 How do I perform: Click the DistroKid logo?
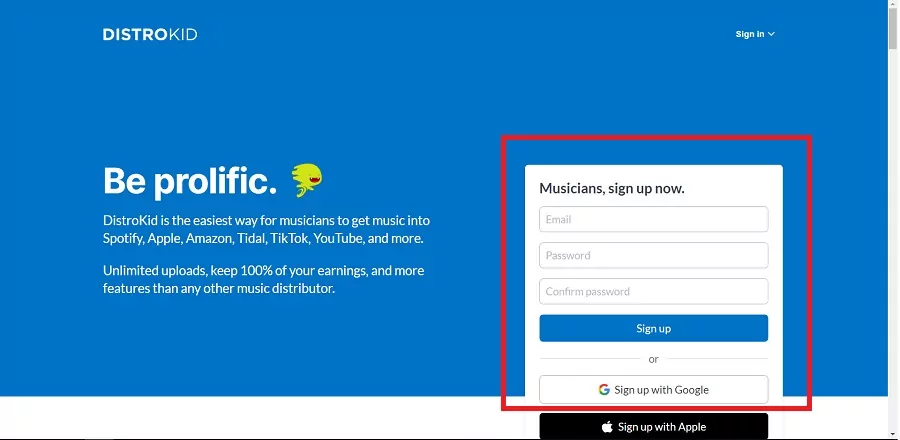click(150, 34)
